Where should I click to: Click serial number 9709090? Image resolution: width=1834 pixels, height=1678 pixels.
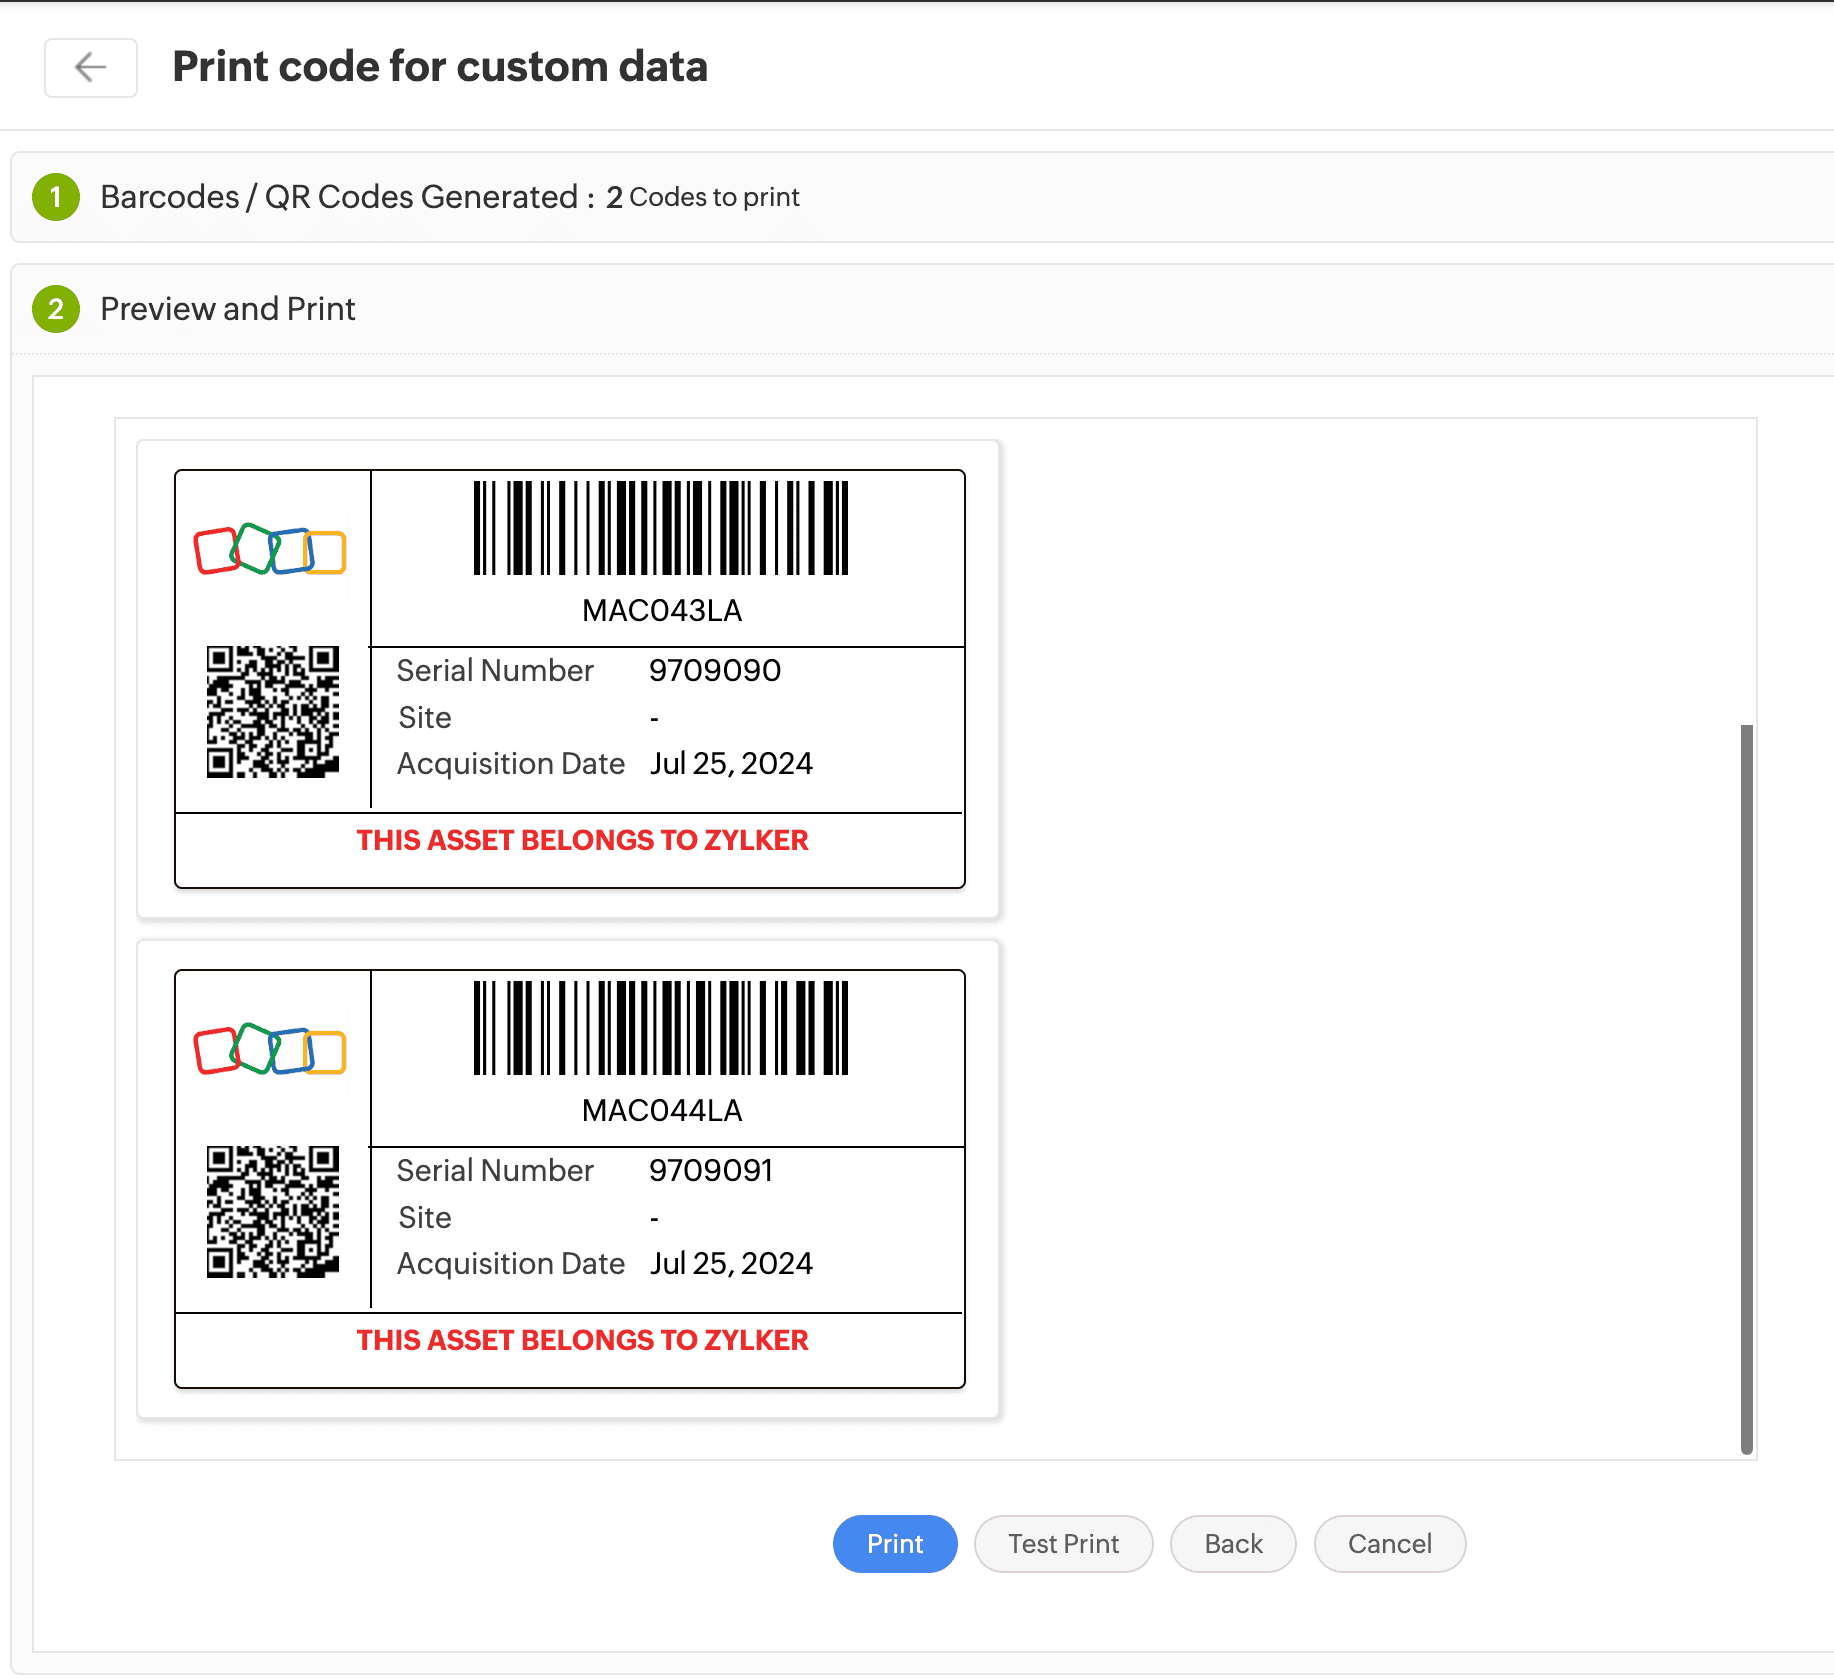point(715,670)
